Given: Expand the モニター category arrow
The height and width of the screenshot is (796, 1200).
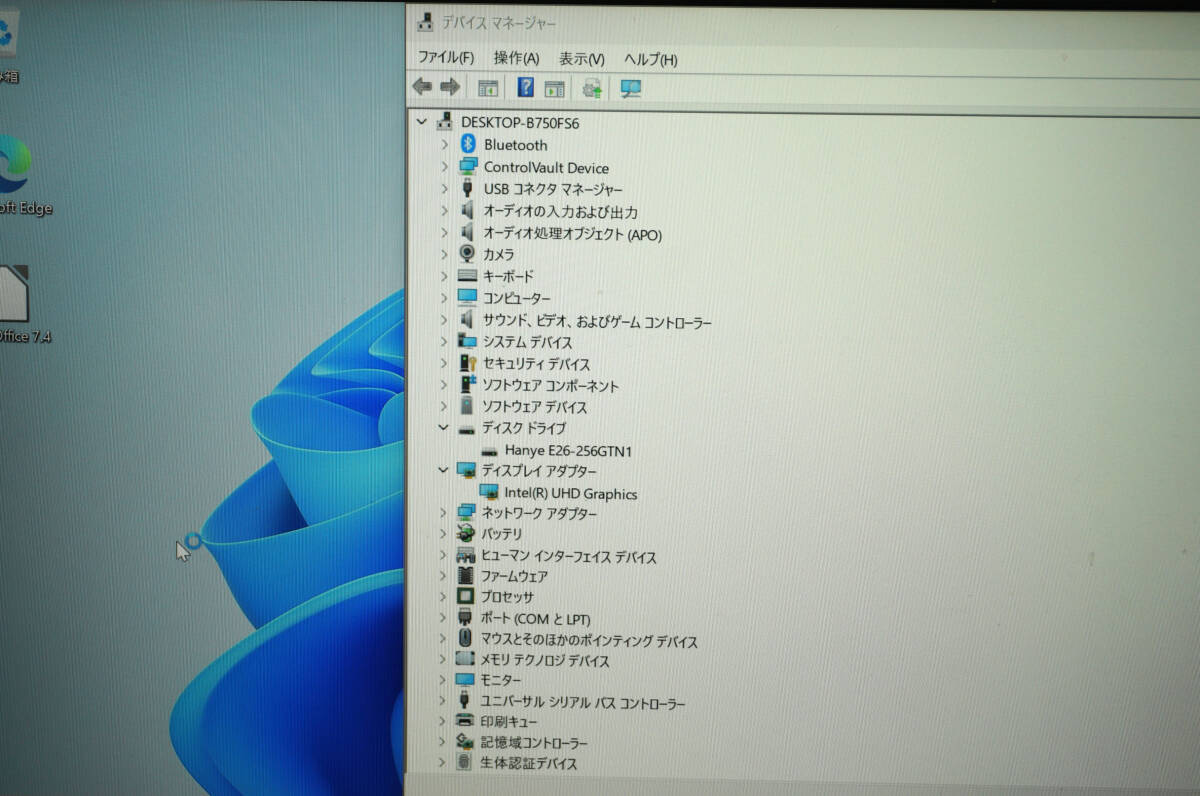Looking at the screenshot, I should (444, 680).
